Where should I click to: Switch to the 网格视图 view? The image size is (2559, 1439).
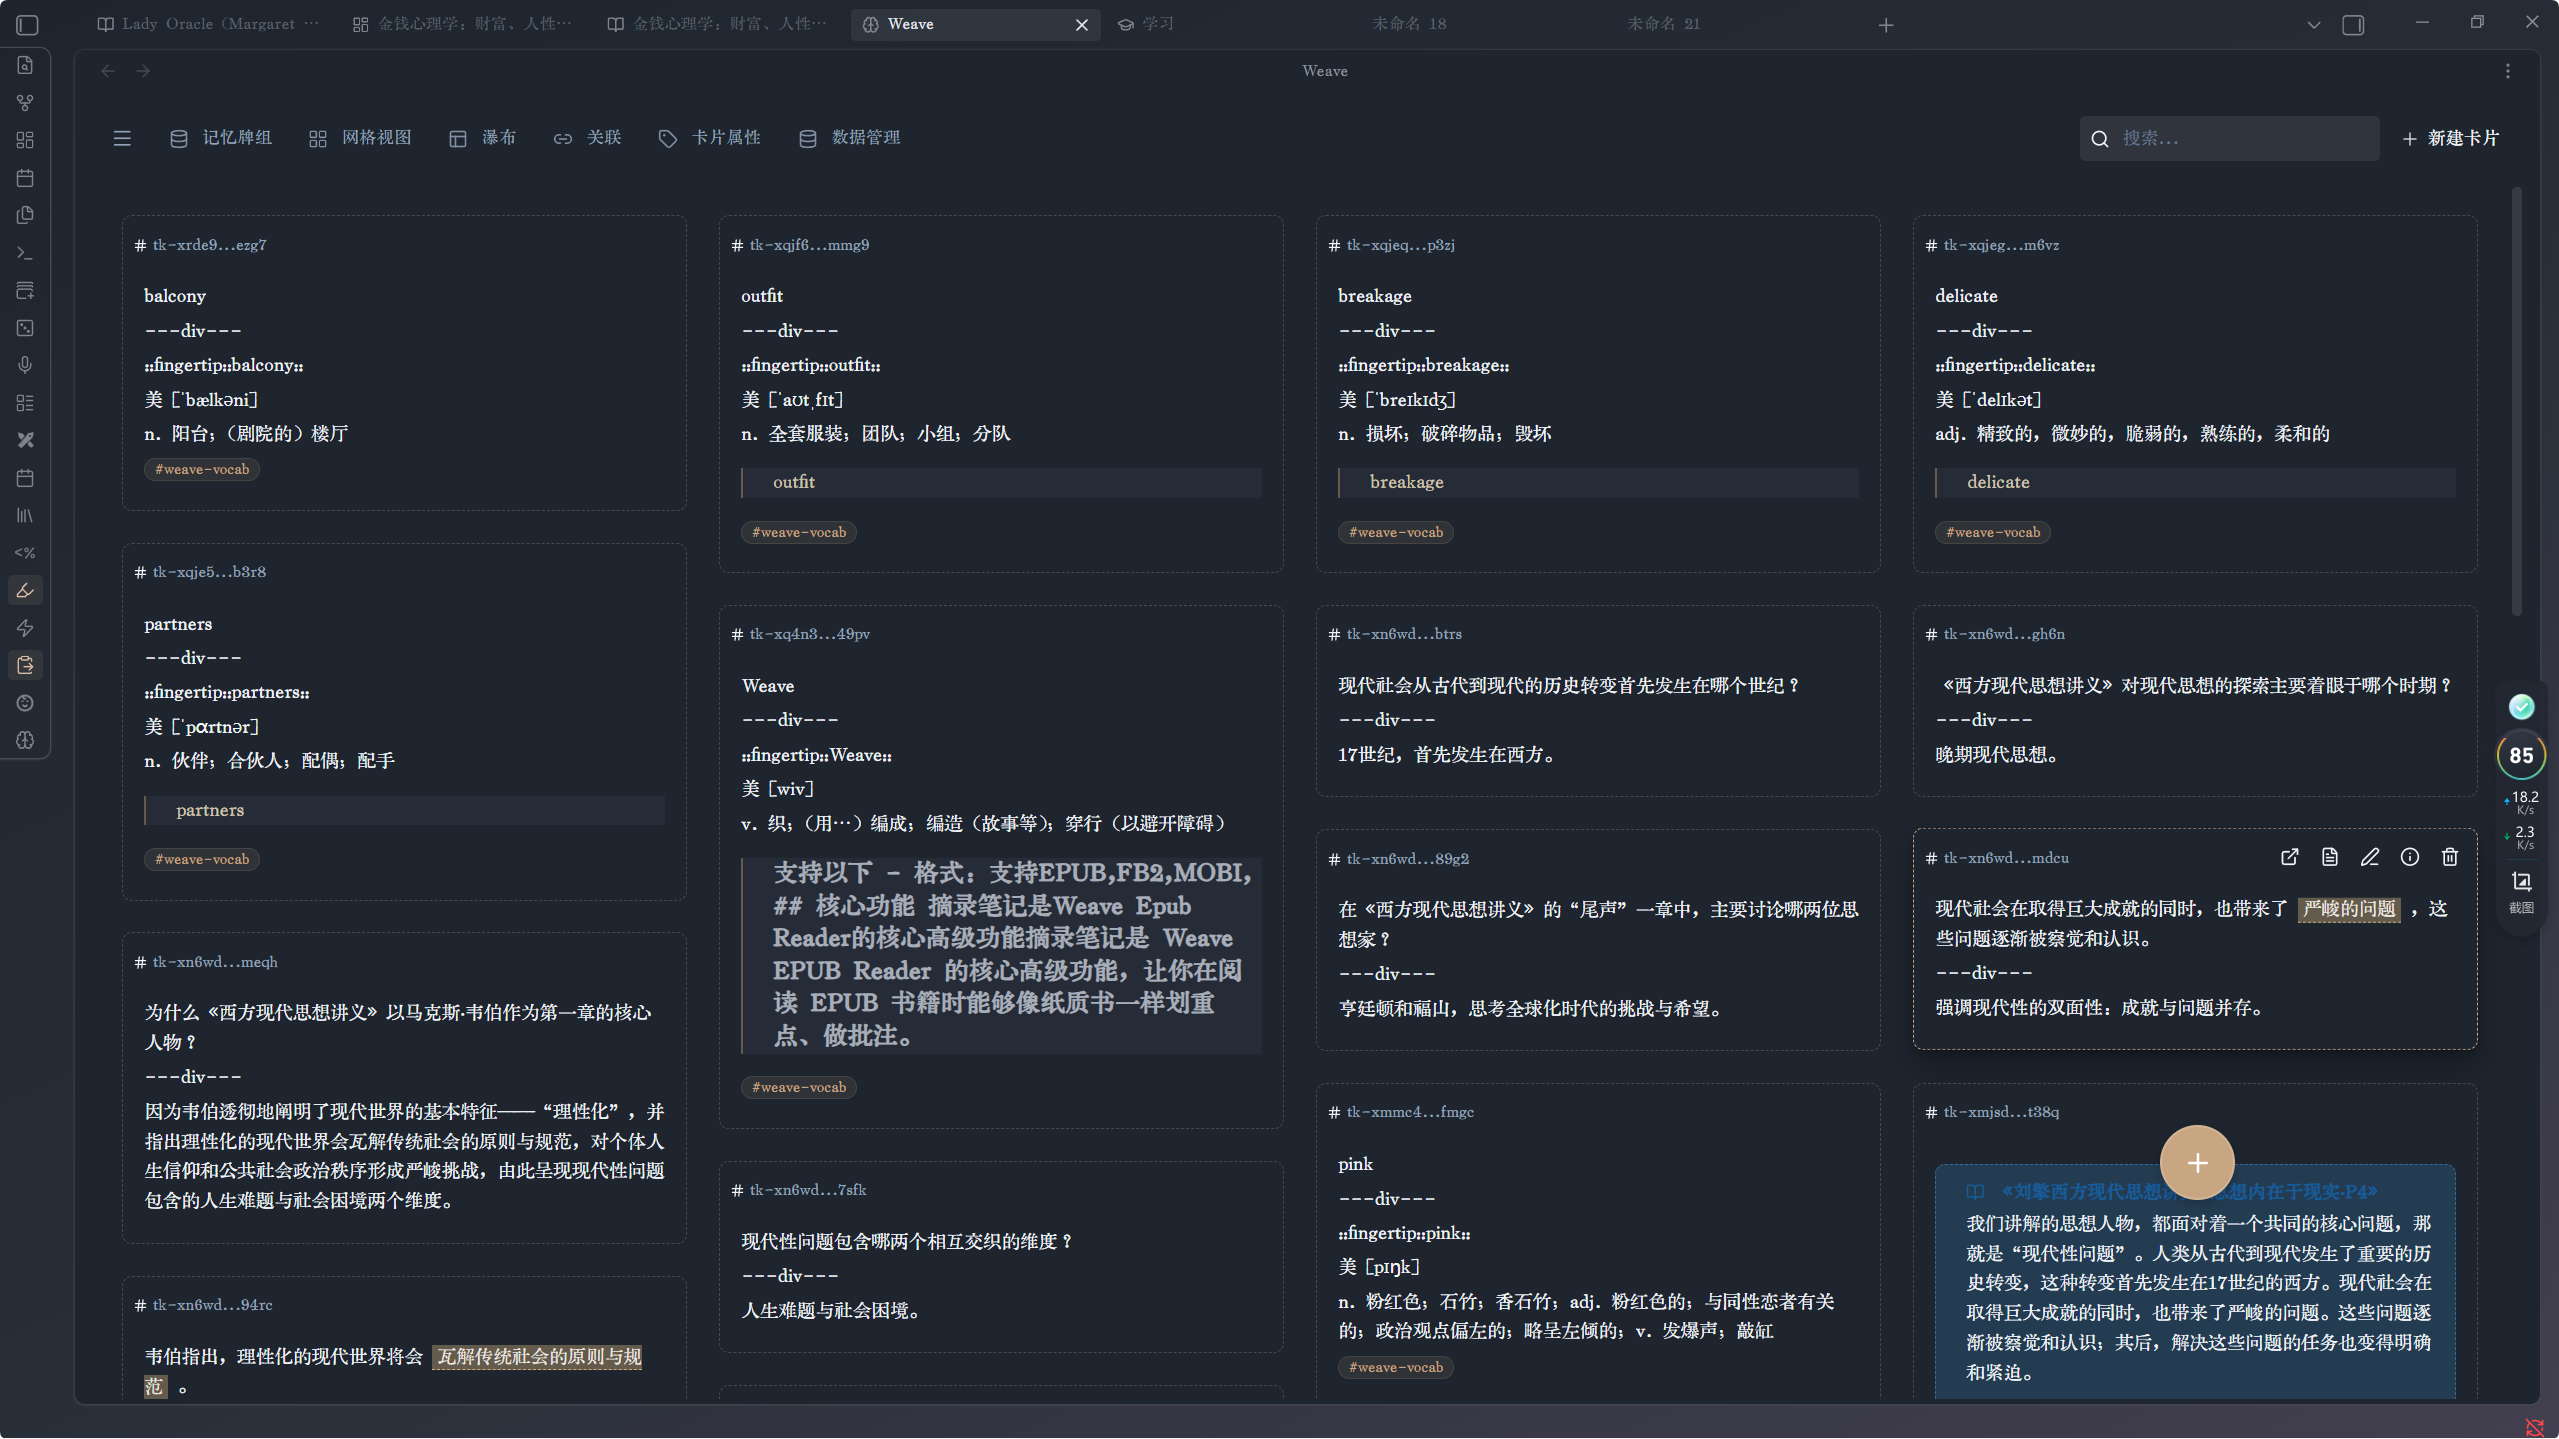[360, 138]
